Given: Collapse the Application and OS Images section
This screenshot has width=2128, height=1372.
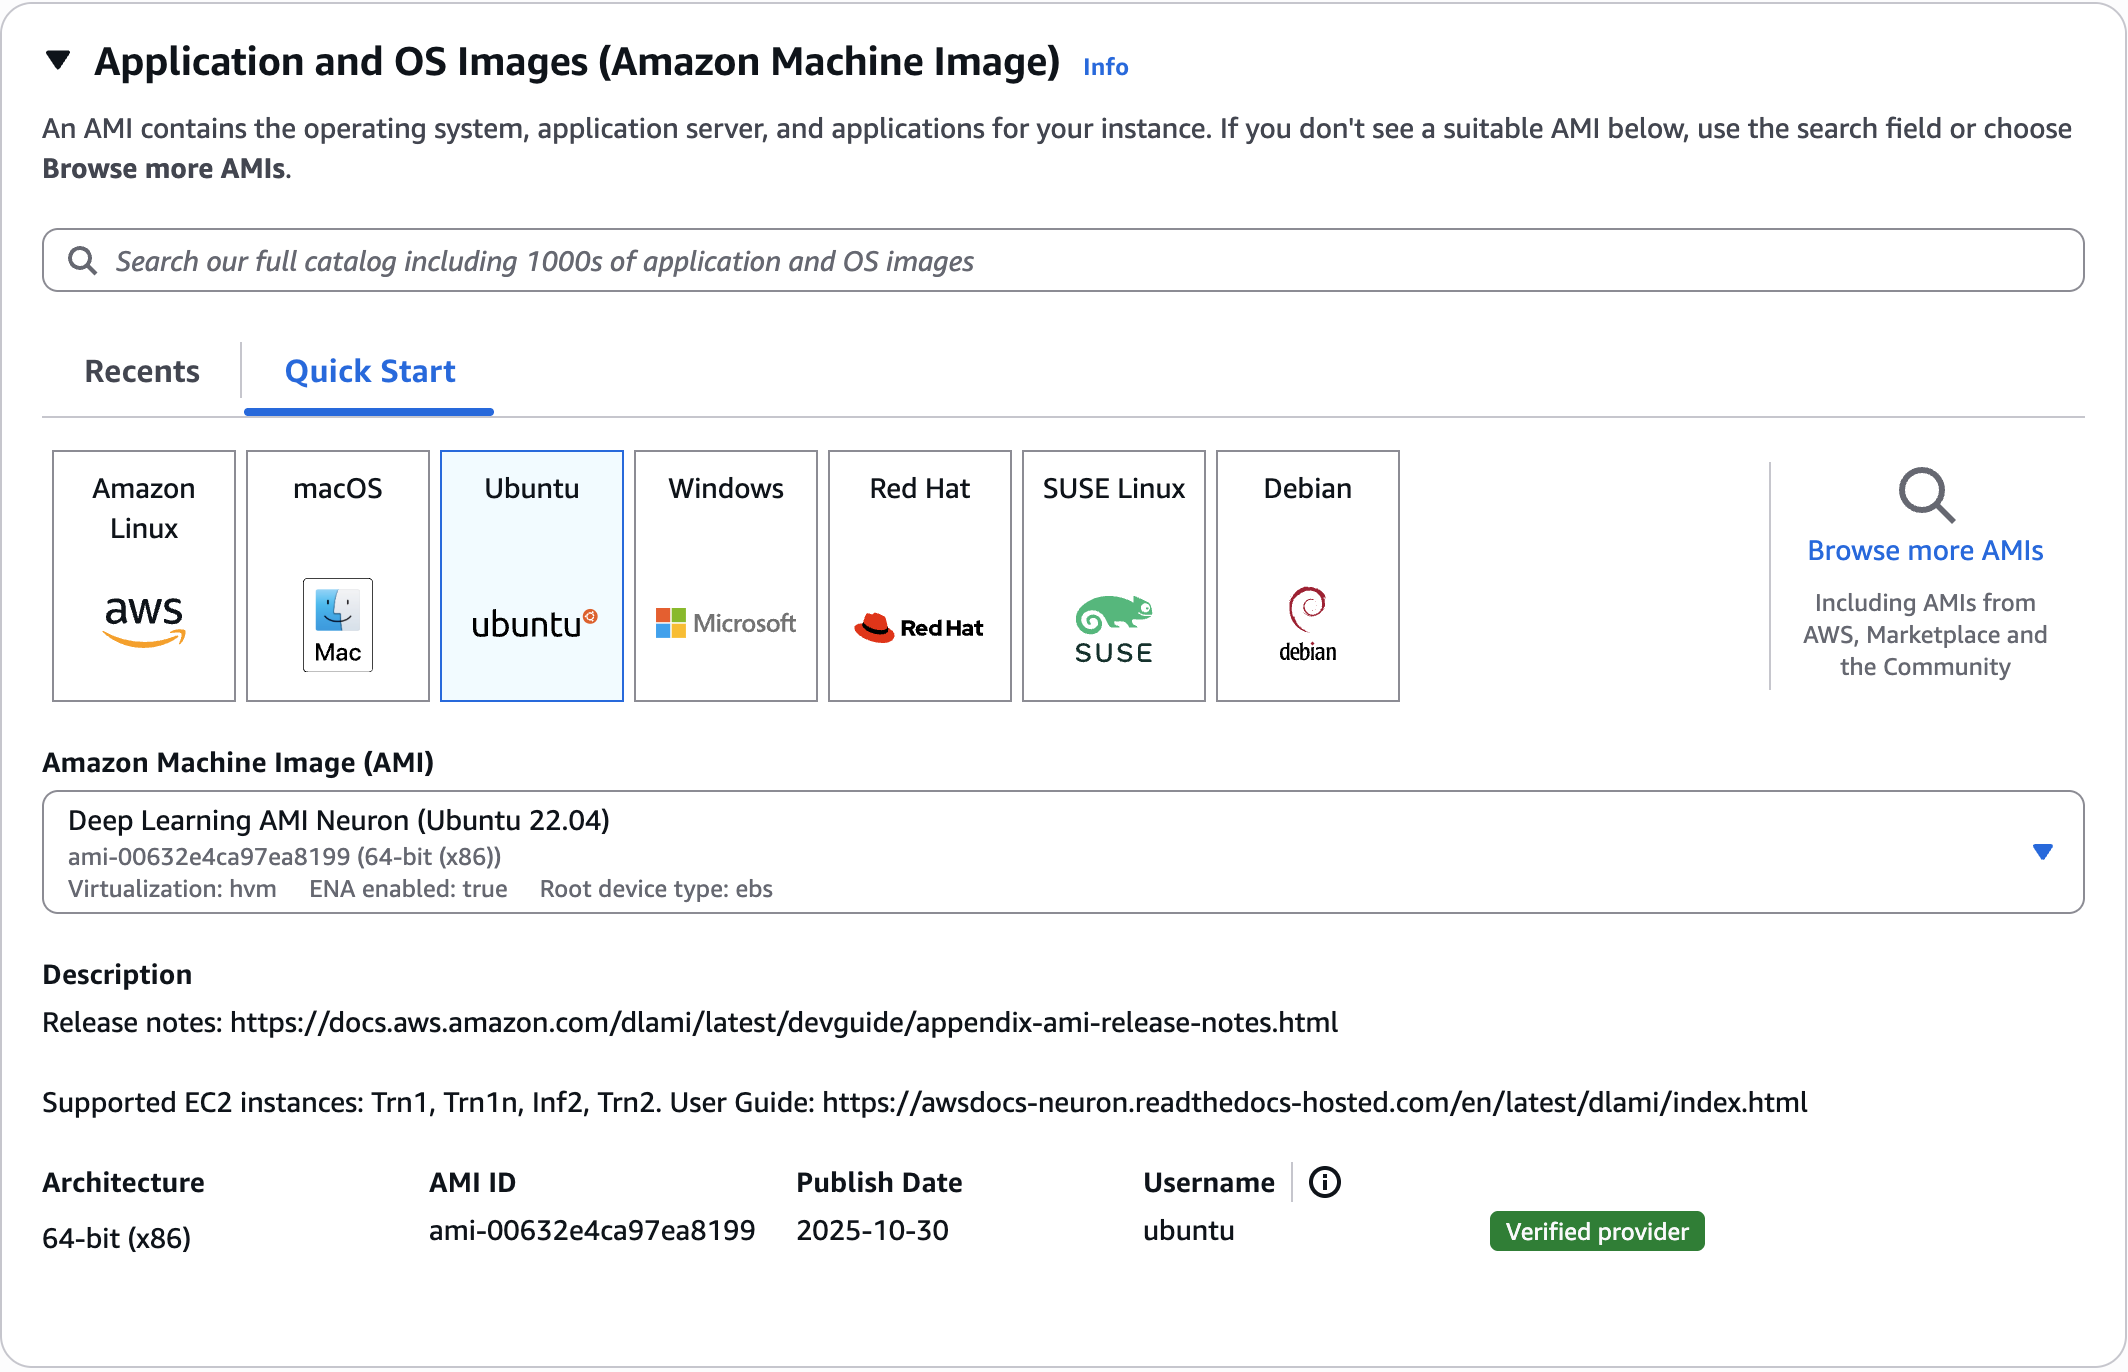Looking at the screenshot, I should (57, 62).
